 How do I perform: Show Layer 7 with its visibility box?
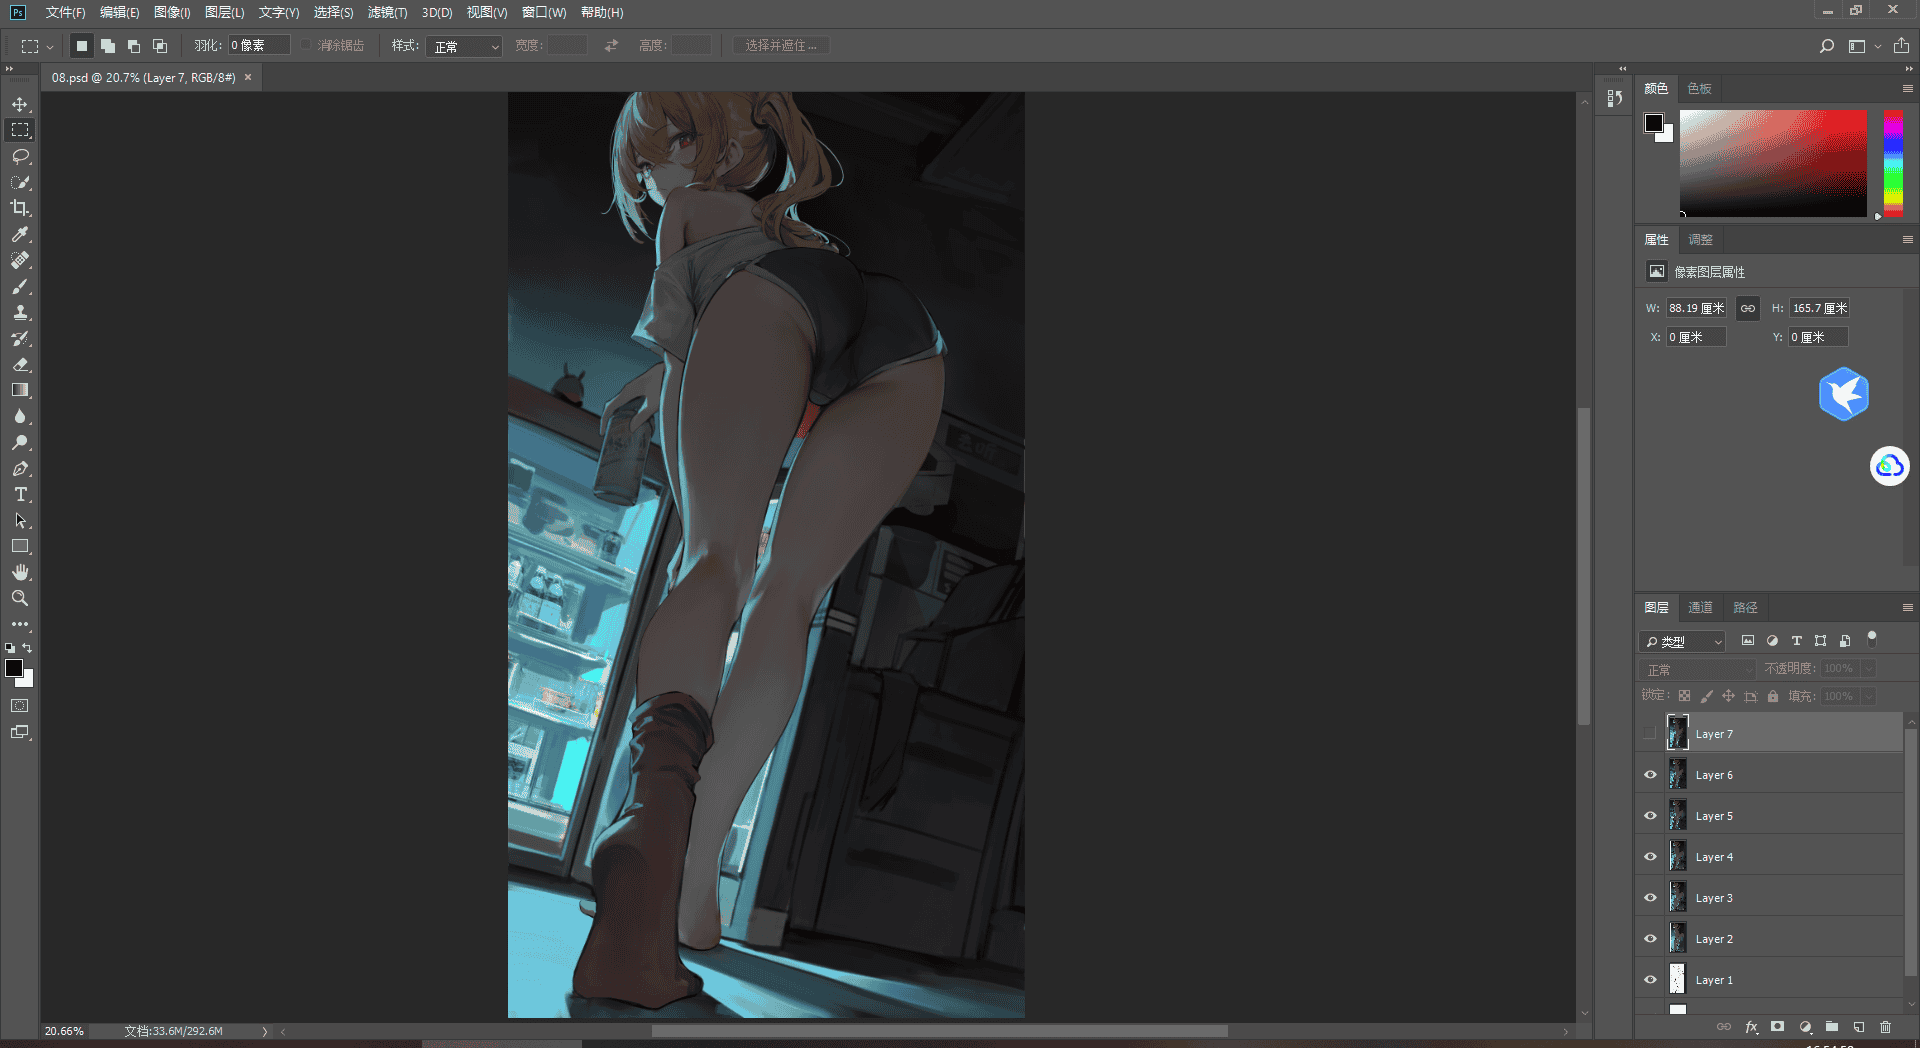[1650, 734]
